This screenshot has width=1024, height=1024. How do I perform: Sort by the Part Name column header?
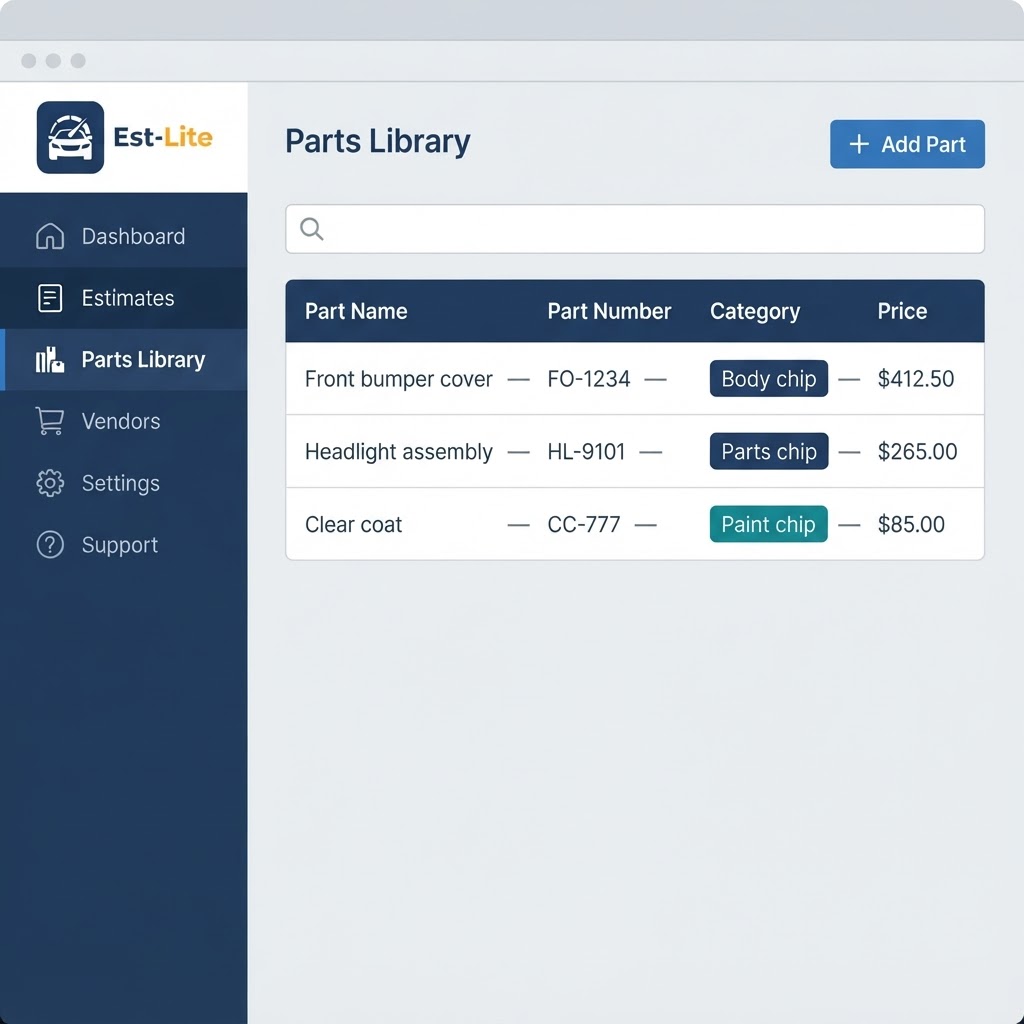pos(356,312)
